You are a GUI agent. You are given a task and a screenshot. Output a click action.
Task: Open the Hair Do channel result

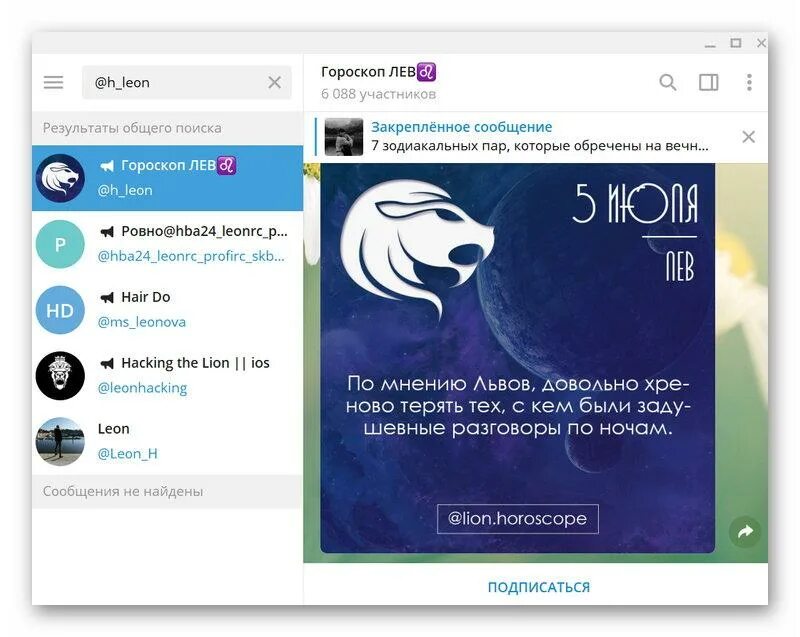[x=167, y=310]
